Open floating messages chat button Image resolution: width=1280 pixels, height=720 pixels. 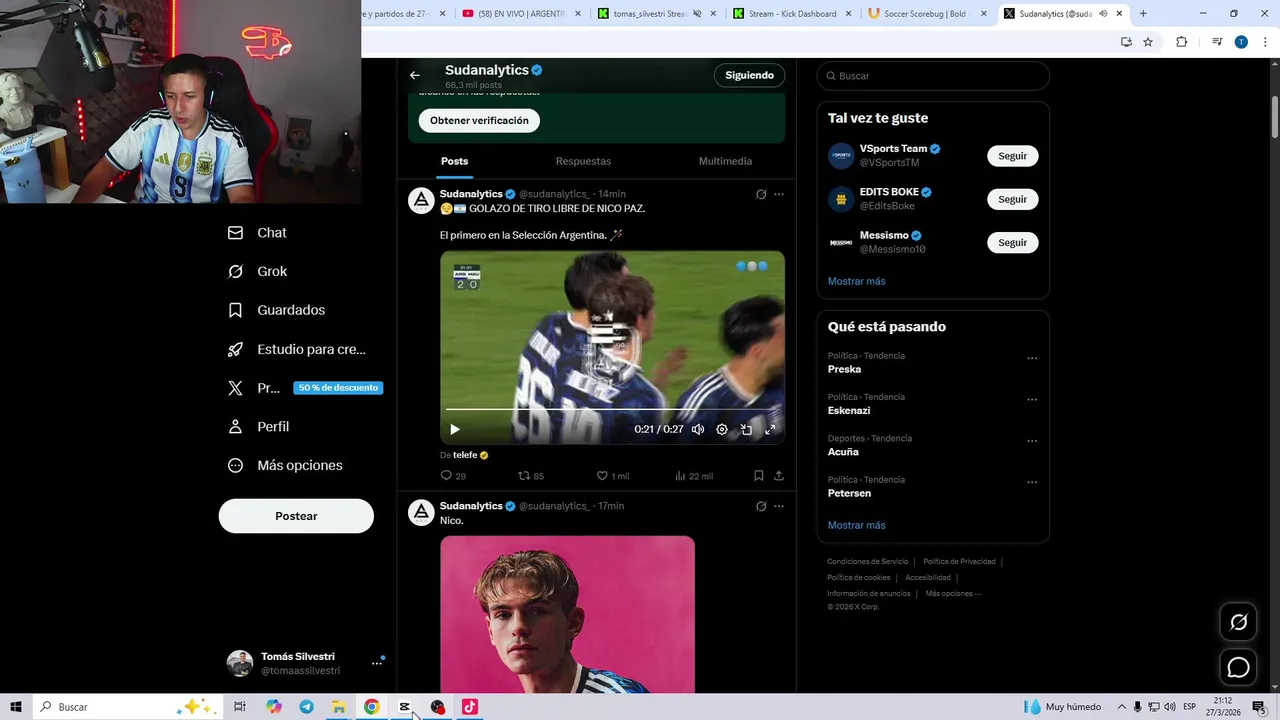1238,667
